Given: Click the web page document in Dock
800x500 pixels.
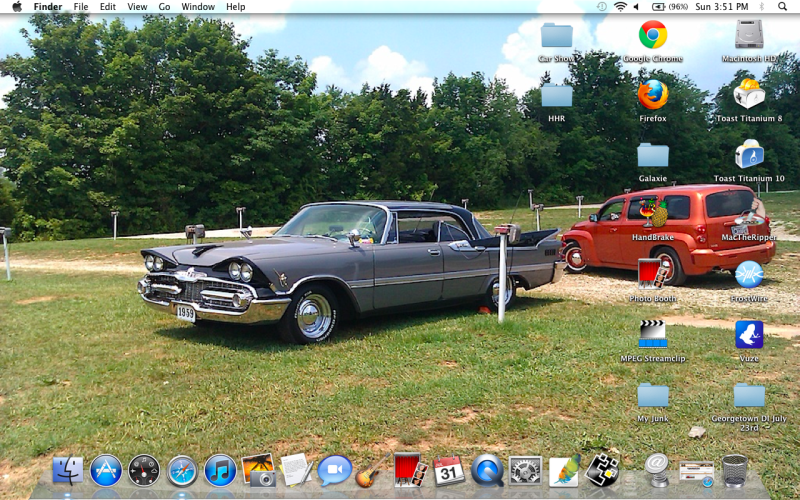Looking at the screenshot, I should (696, 473).
